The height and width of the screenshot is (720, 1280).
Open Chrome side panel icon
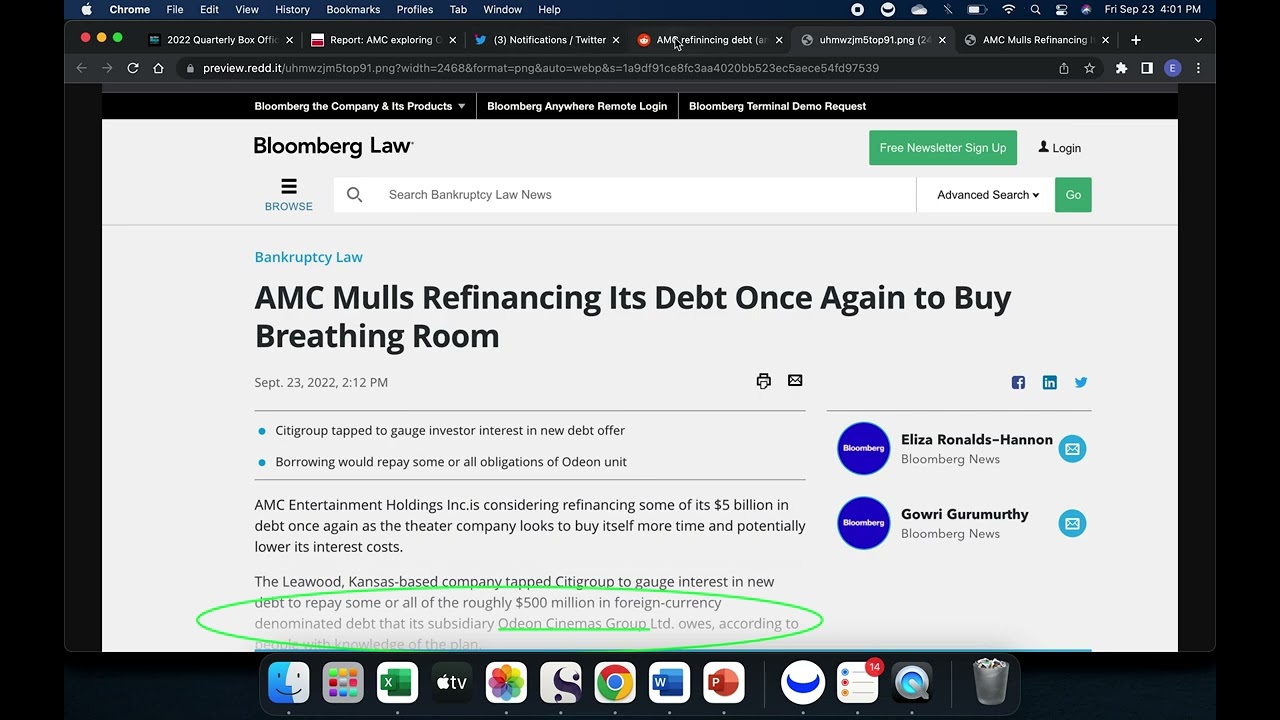[1147, 68]
